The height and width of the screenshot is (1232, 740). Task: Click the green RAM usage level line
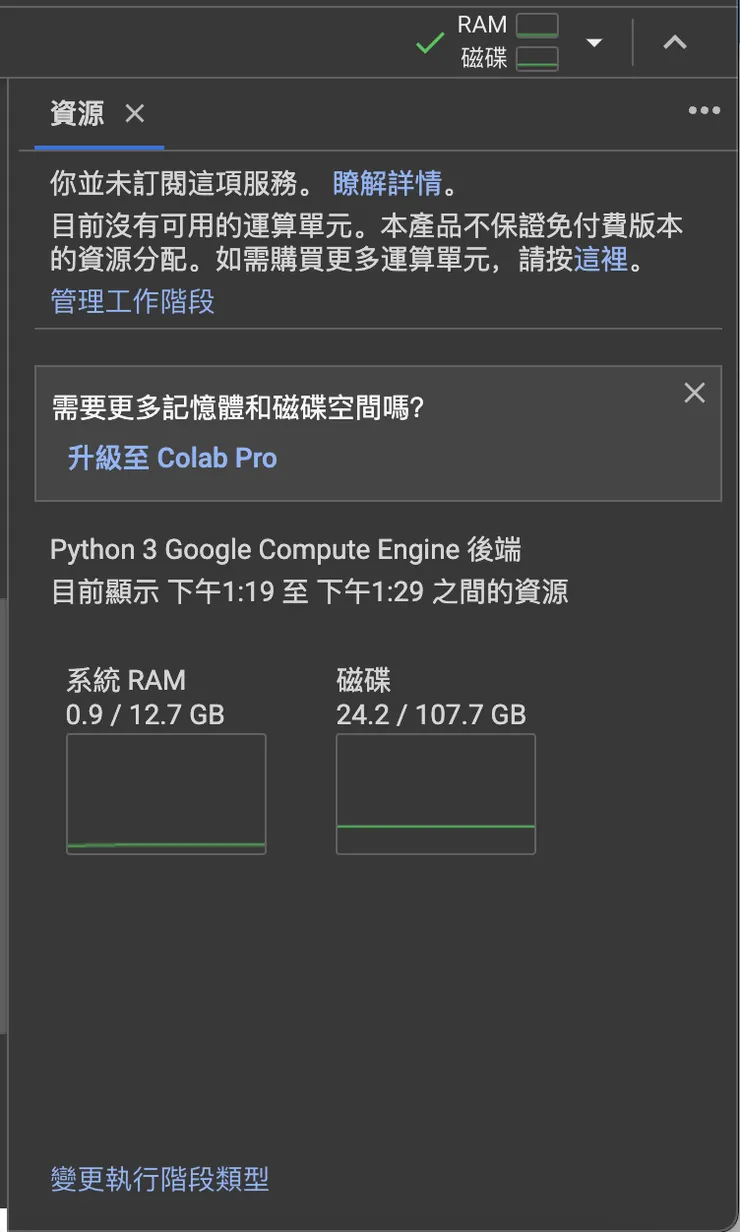[x=165, y=846]
